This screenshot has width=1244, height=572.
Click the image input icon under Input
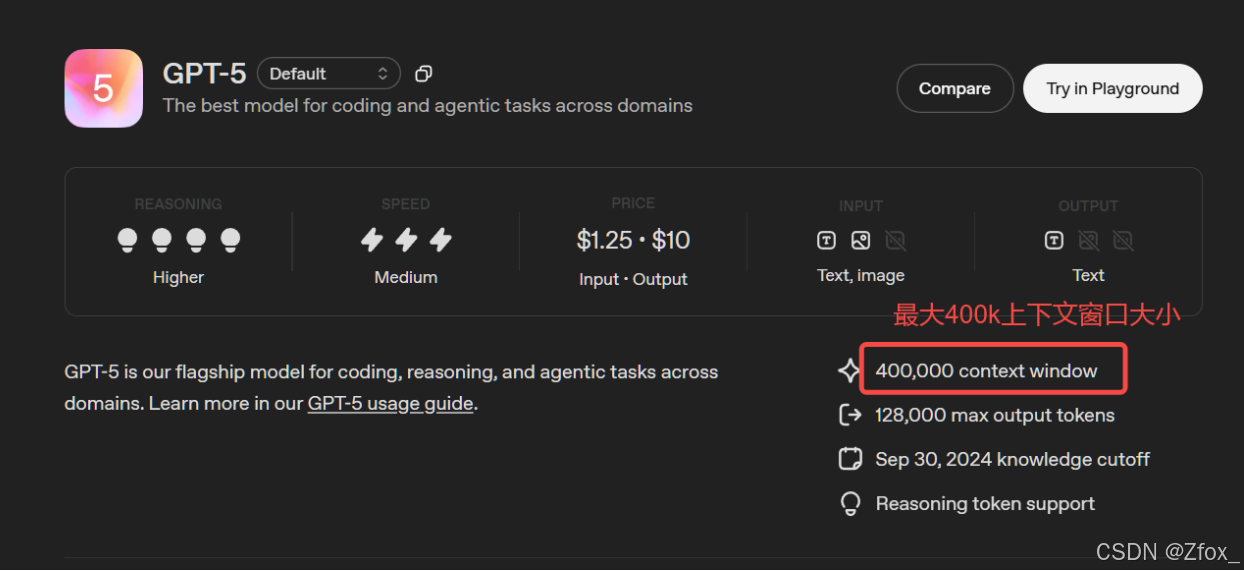(x=861, y=240)
